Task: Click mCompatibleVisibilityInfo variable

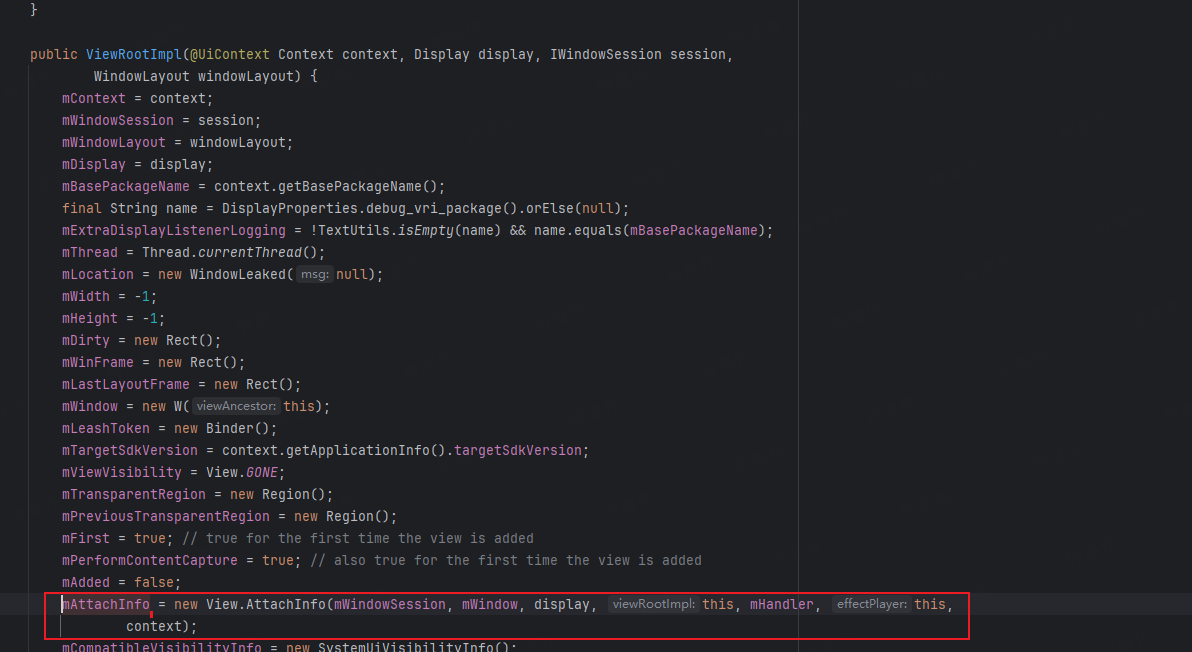Action: click(161, 647)
